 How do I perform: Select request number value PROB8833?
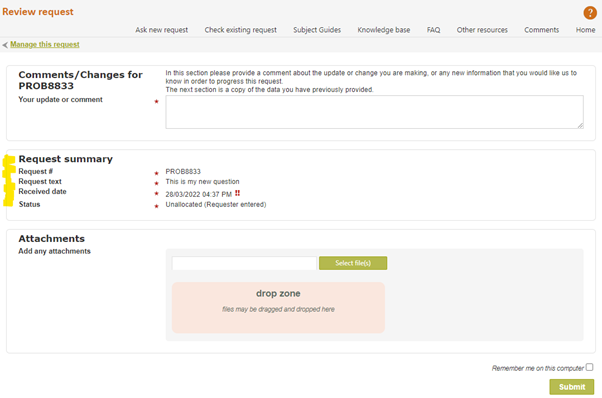tap(183, 172)
